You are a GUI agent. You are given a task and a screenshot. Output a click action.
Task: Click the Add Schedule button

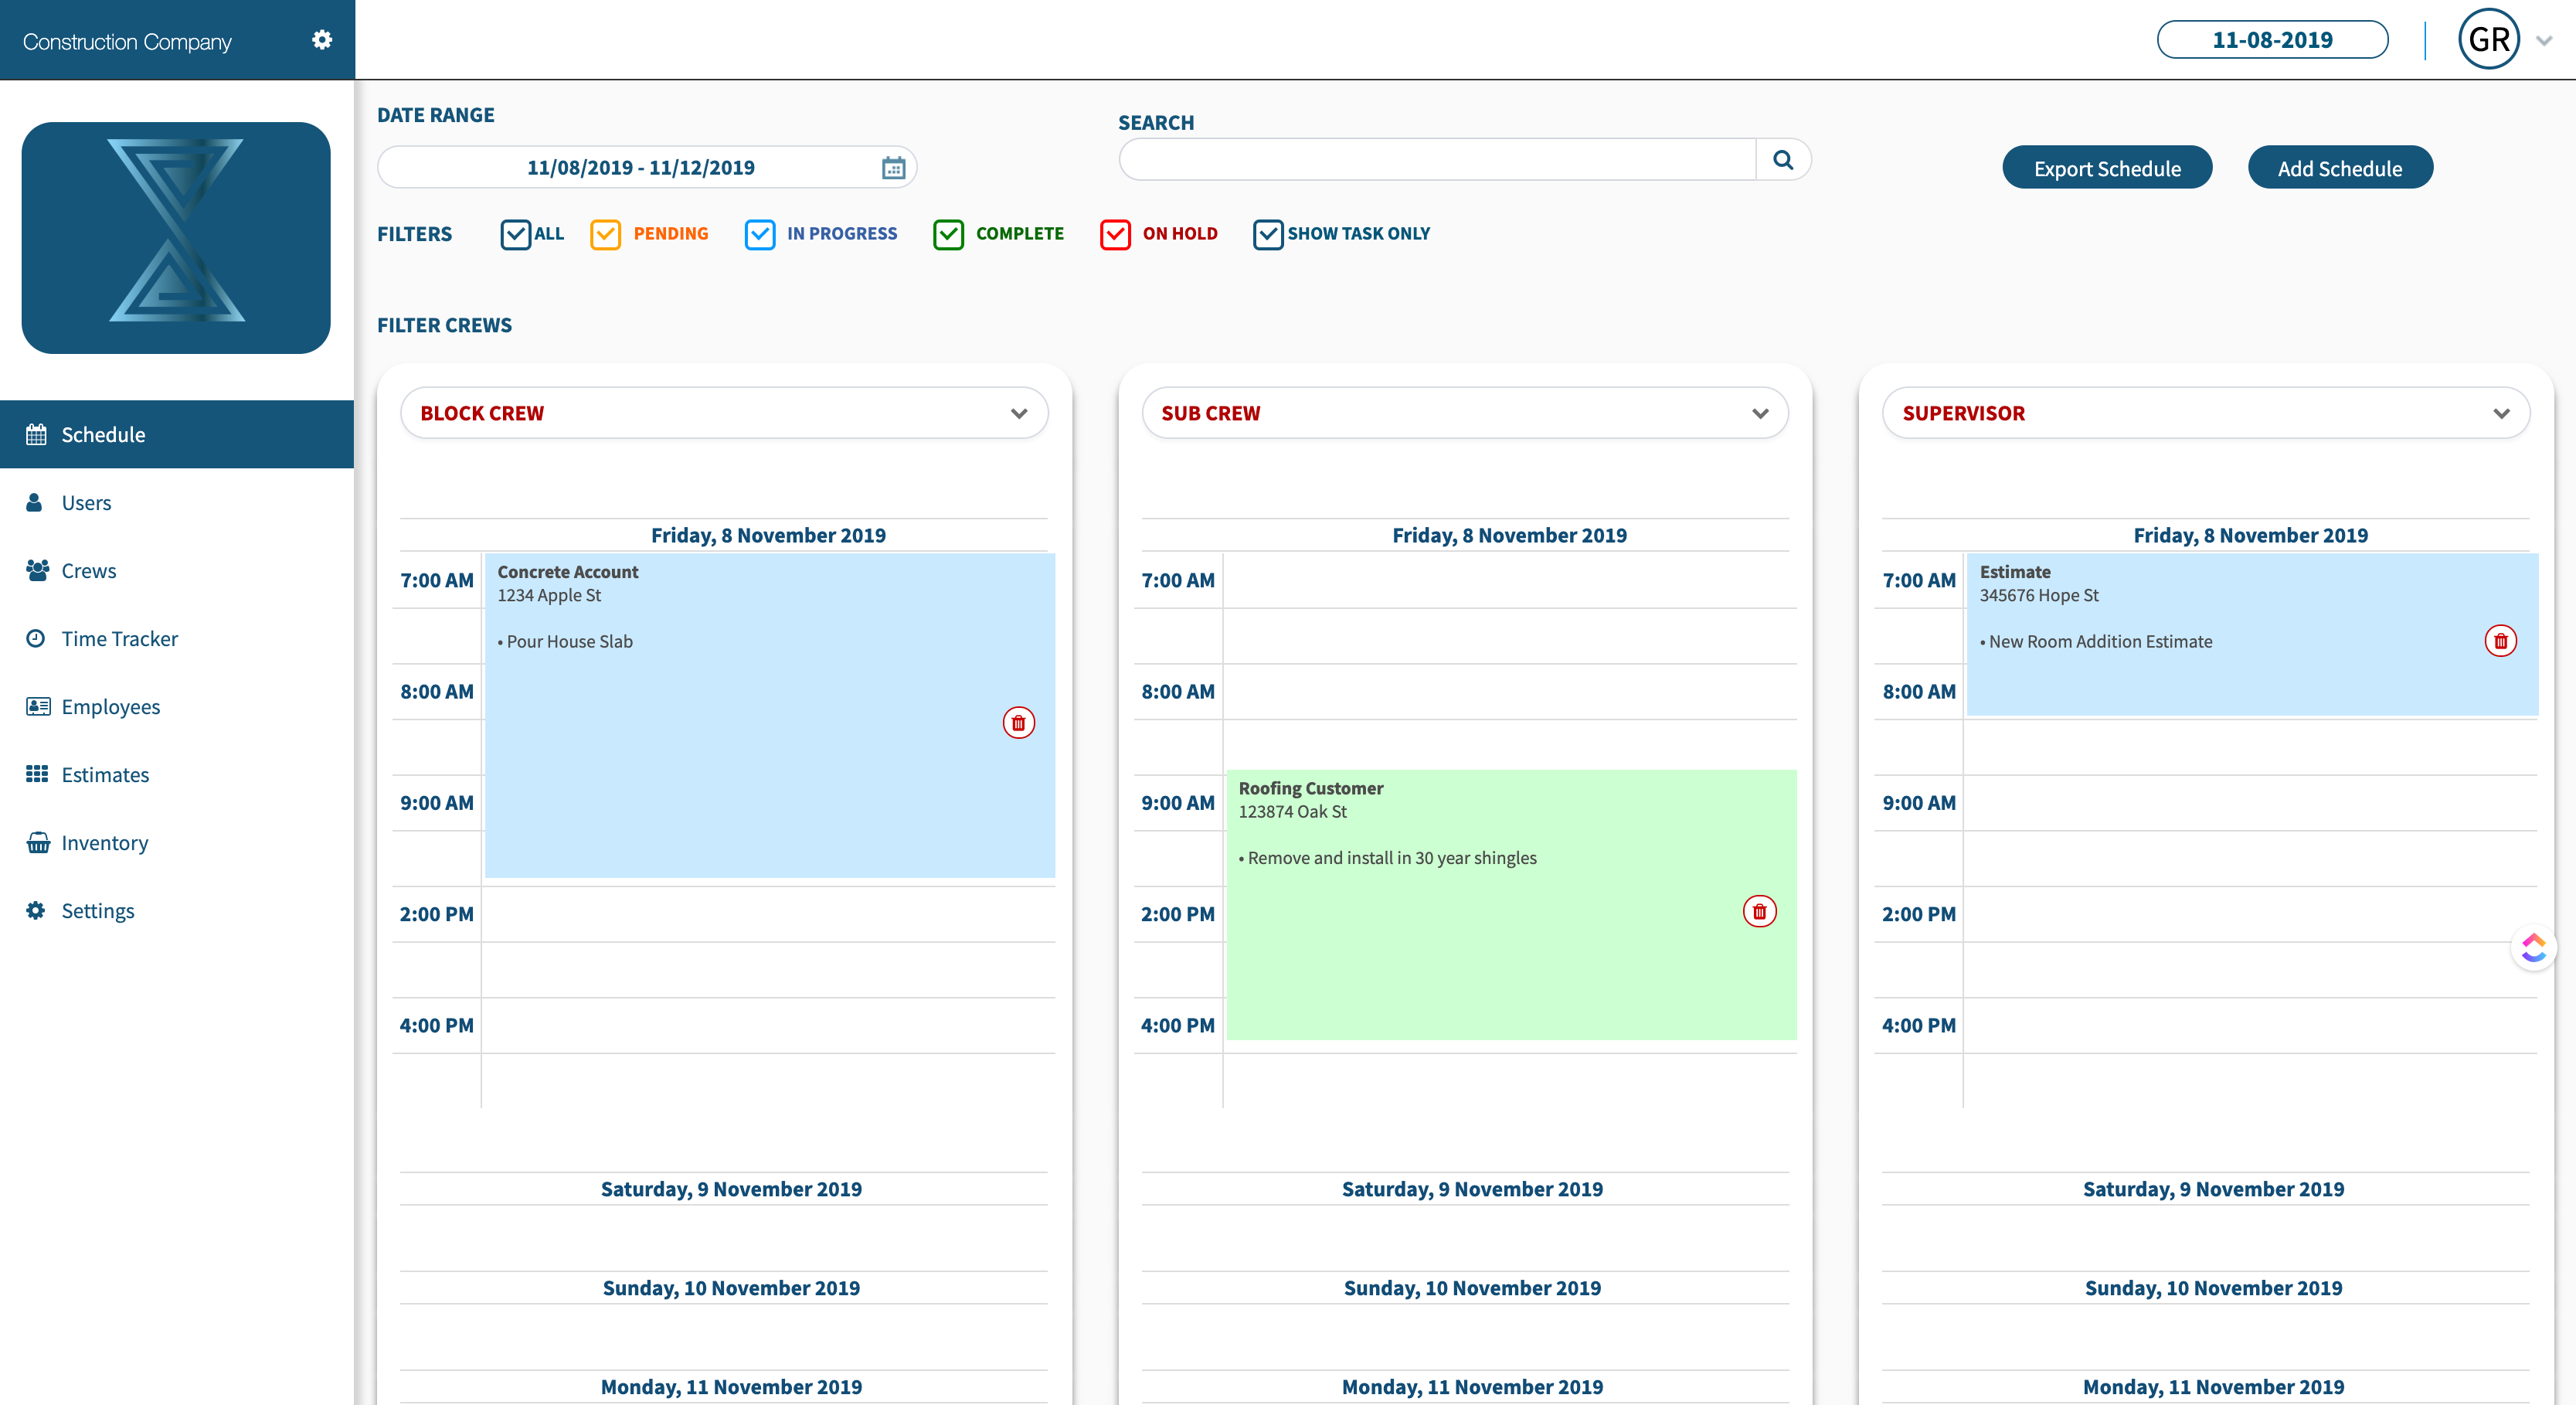(2339, 168)
